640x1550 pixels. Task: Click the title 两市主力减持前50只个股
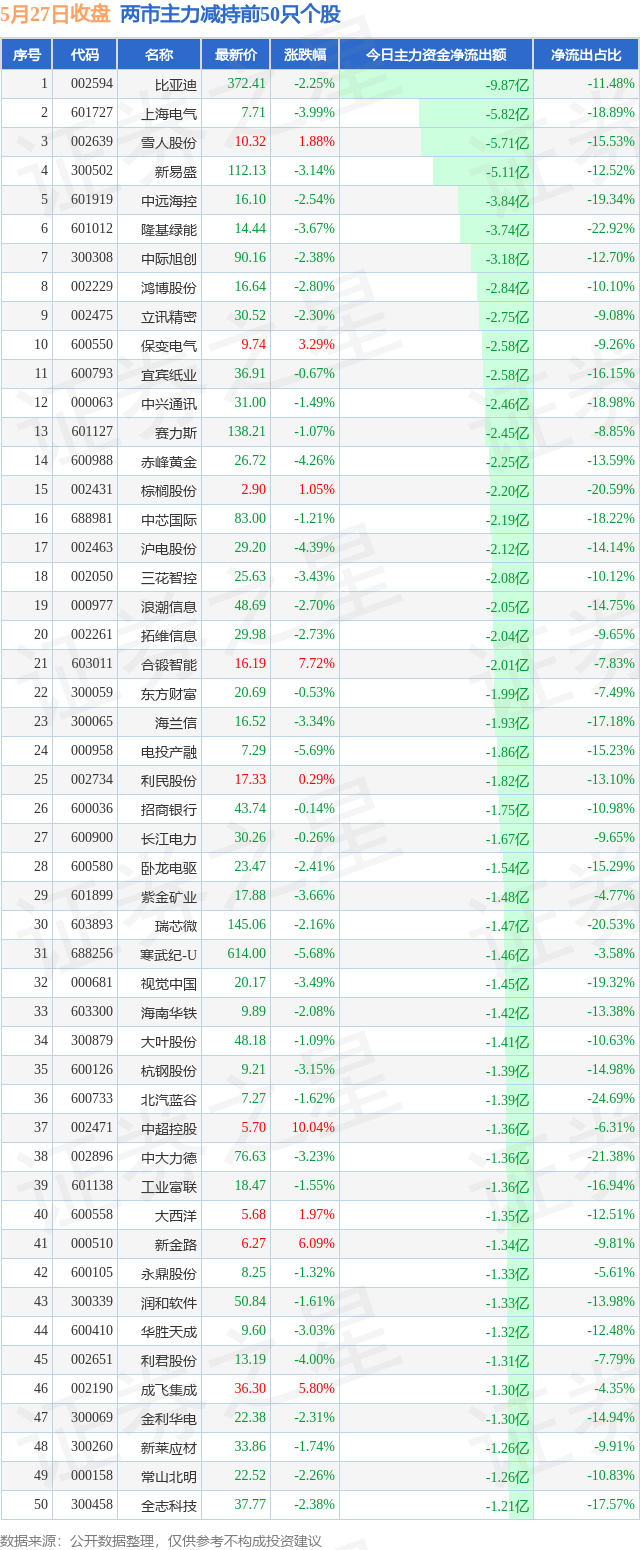tap(230, 14)
